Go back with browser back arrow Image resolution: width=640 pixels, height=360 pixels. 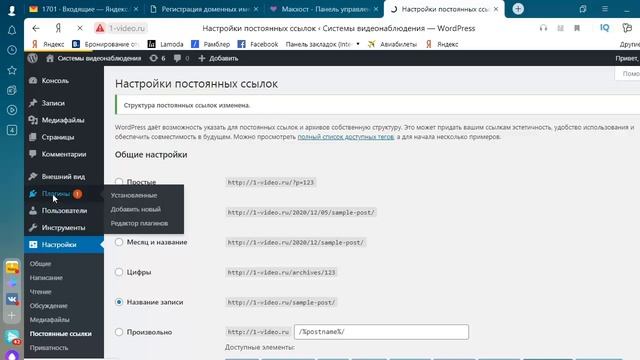(x=36, y=28)
